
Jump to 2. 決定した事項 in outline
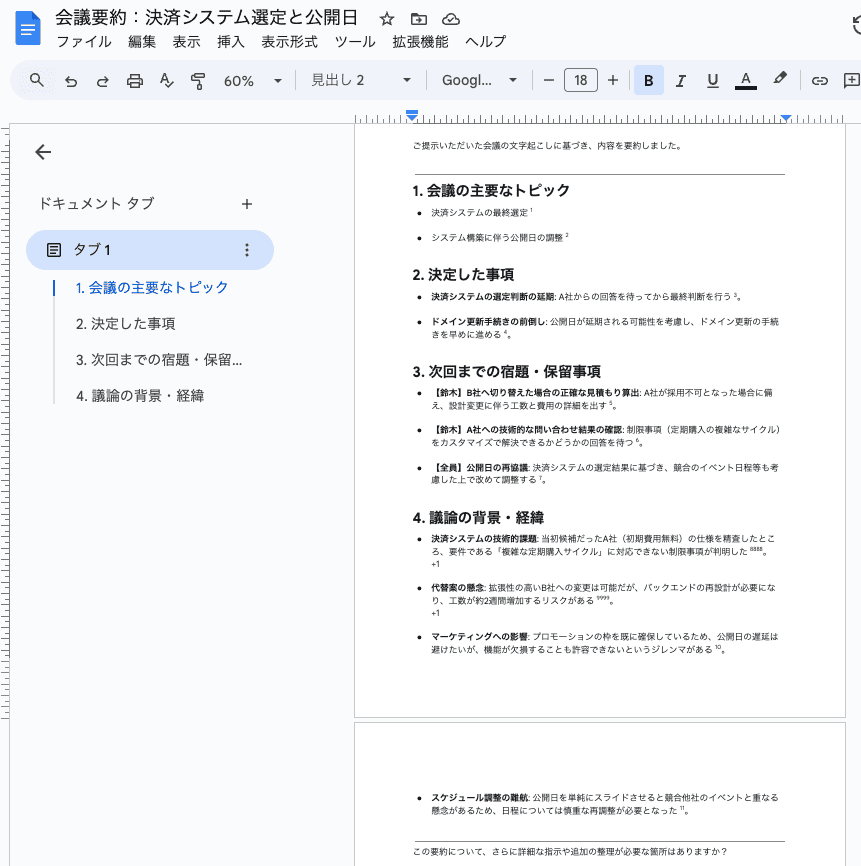(125, 324)
